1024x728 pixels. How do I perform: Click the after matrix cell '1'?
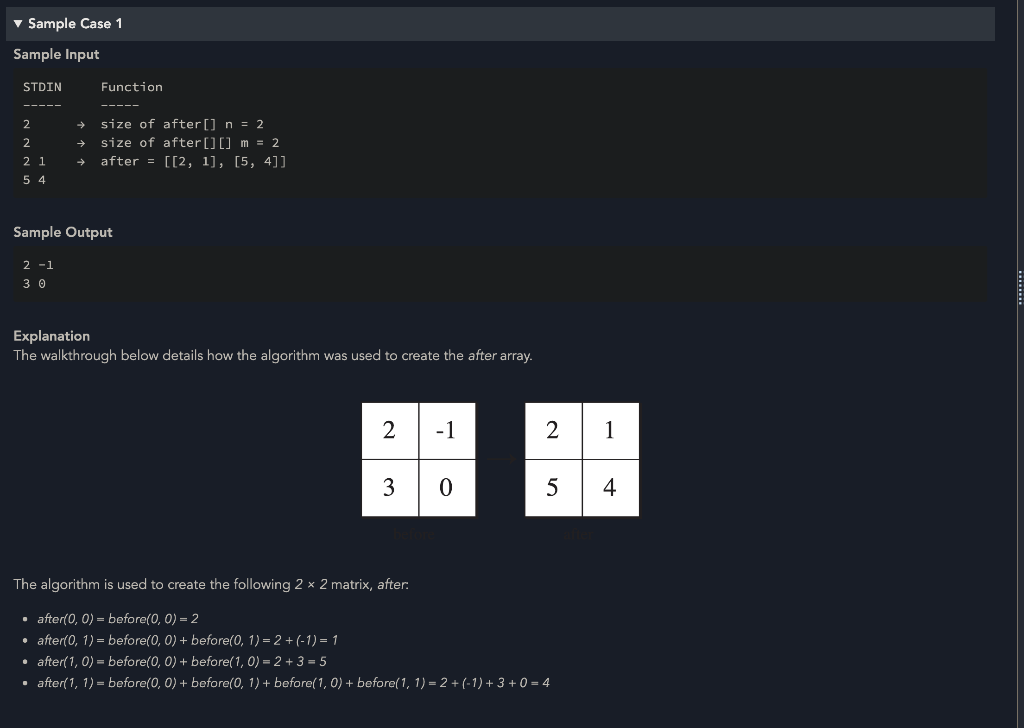click(x=611, y=431)
